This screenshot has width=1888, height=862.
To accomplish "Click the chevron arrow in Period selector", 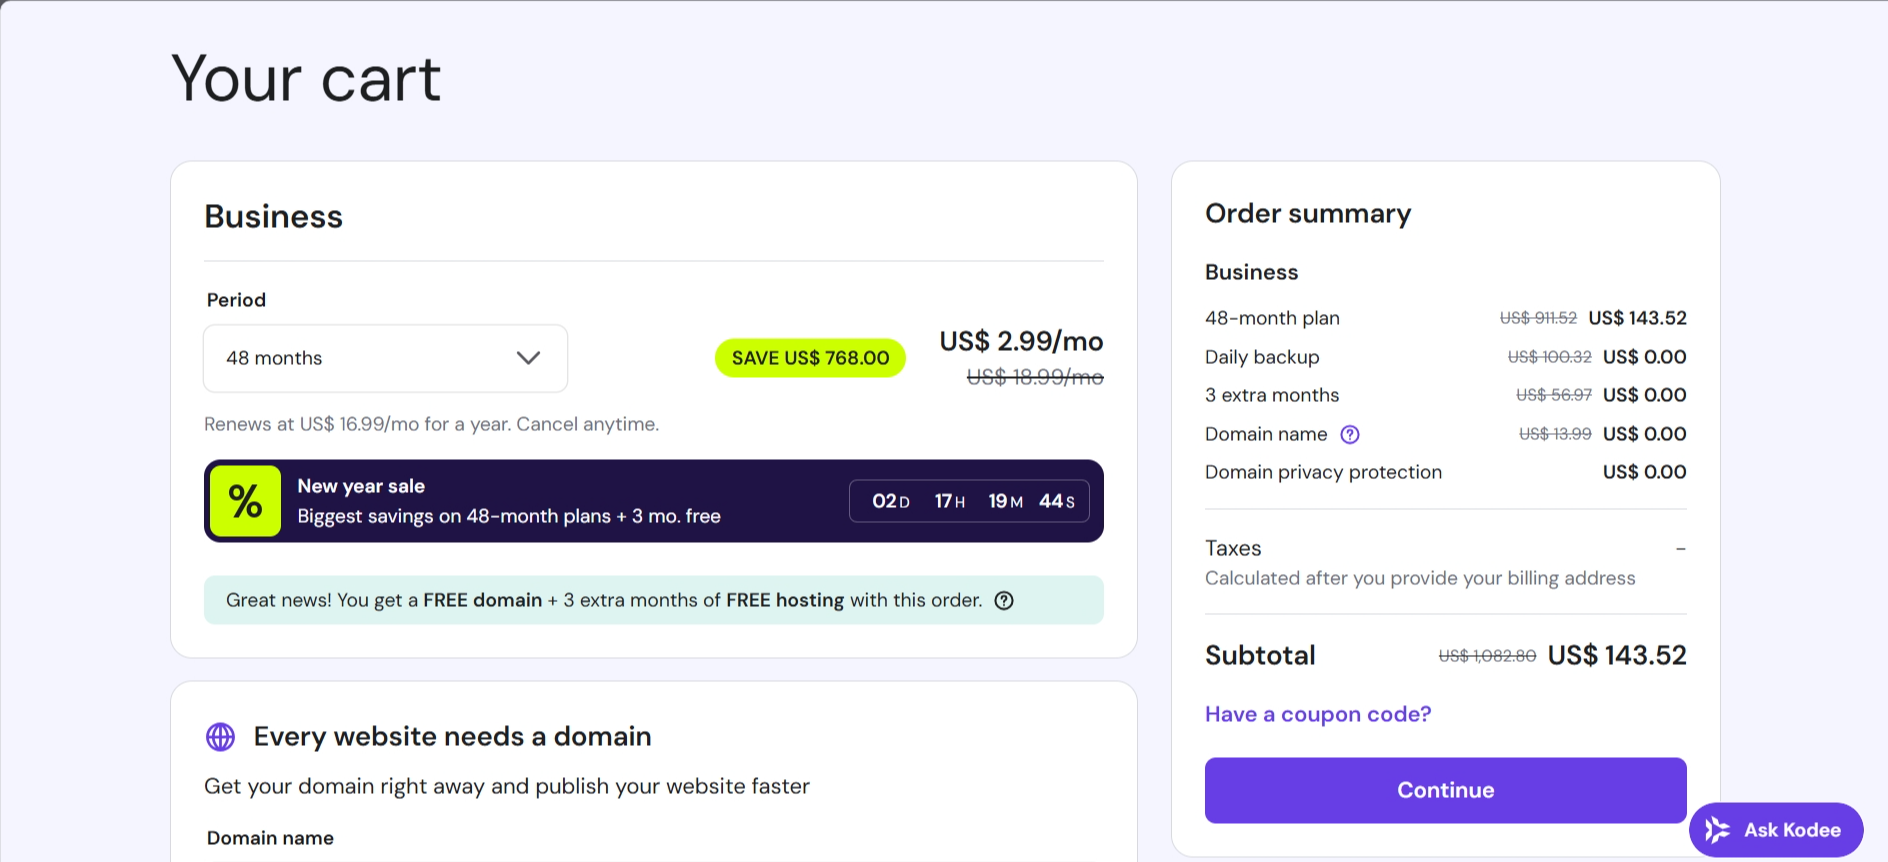I will [x=528, y=358].
